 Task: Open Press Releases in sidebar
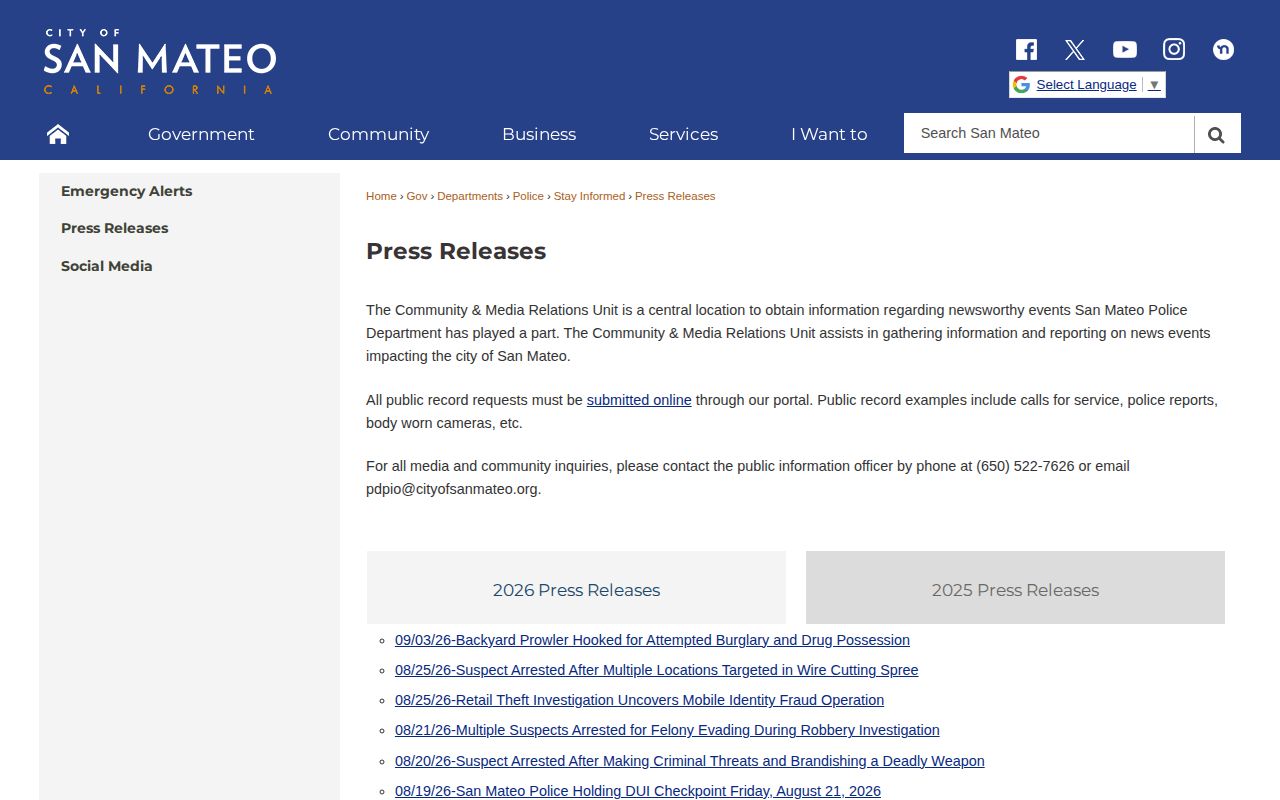pos(115,228)
